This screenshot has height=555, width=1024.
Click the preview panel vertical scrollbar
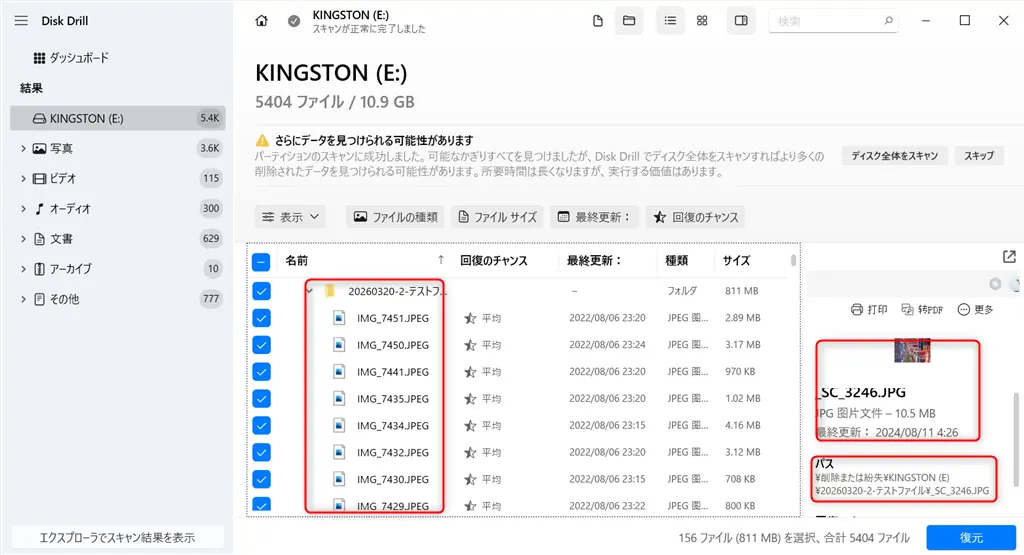pos(1016,439)
